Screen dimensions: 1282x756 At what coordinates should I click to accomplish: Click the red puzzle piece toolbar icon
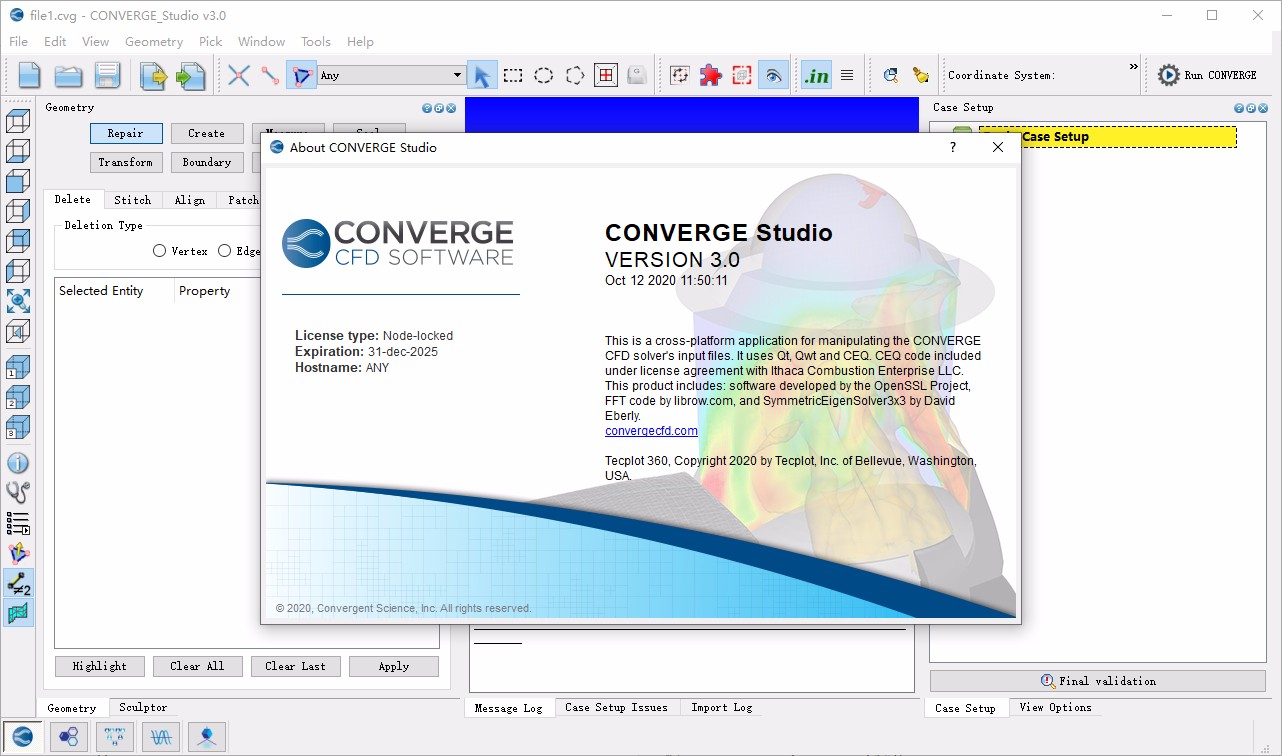click(x=710, y=75)
